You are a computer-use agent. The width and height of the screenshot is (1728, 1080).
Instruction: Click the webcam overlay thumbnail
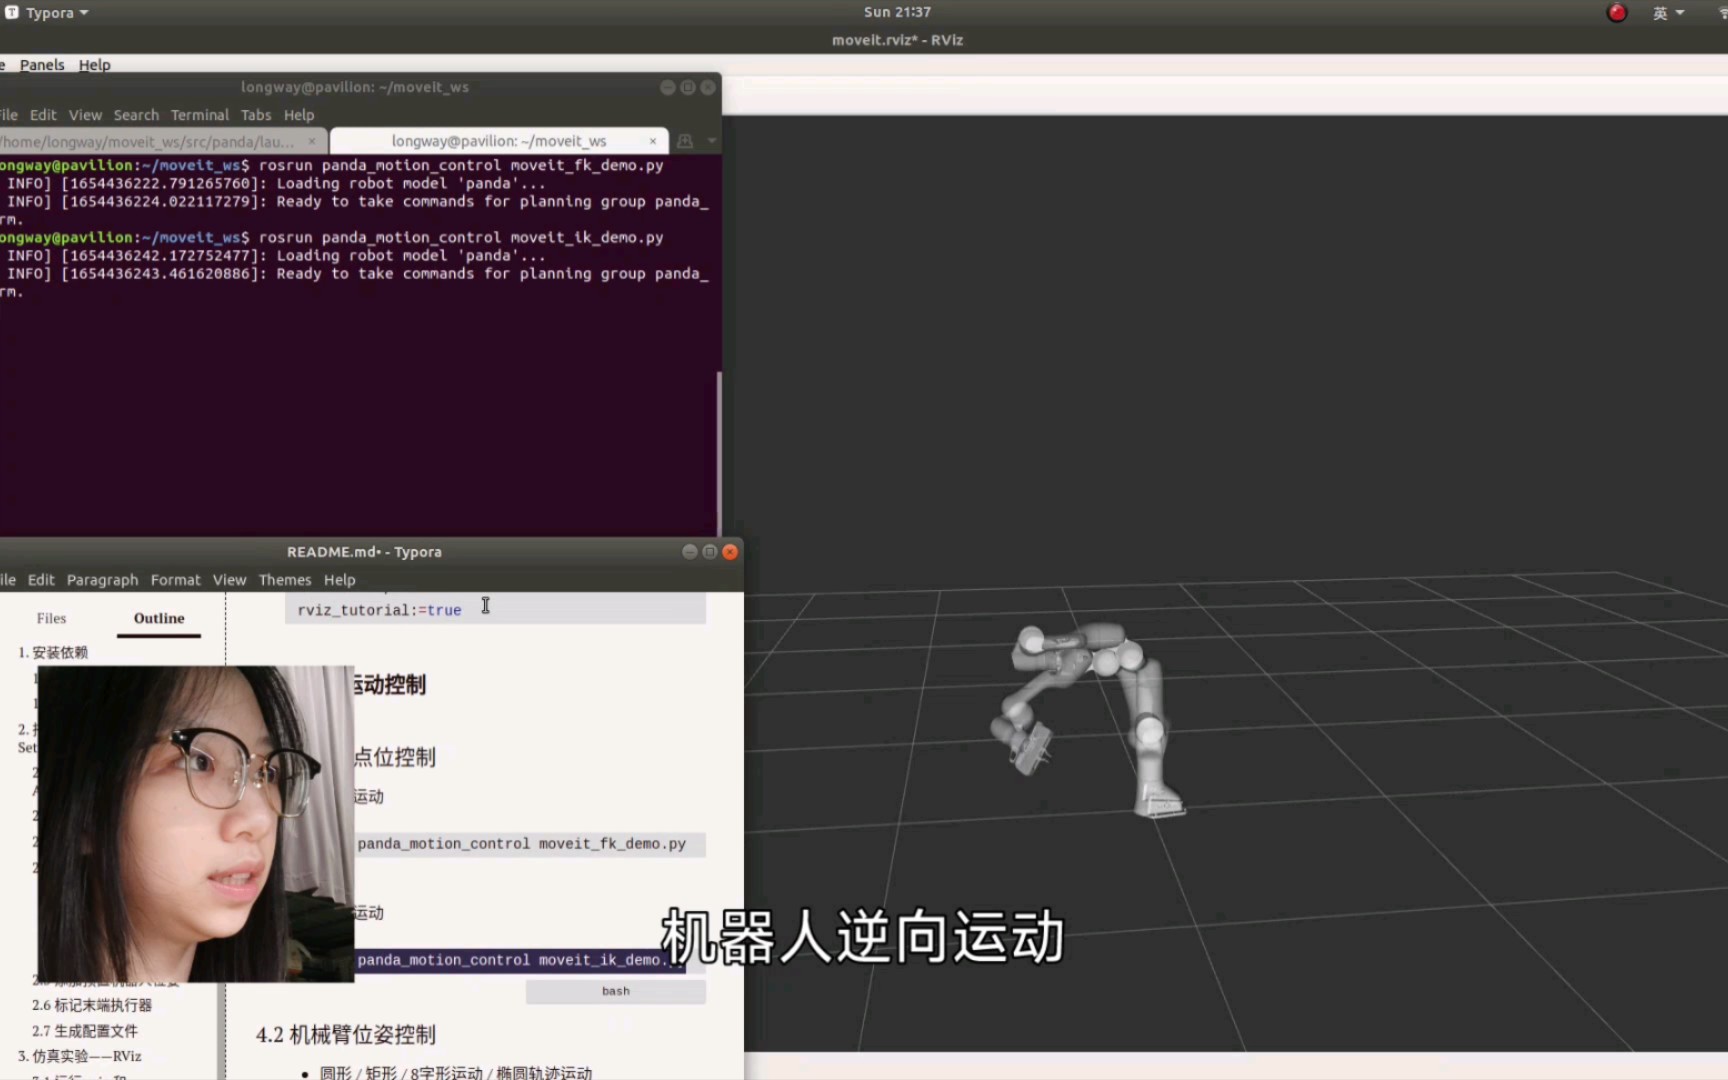(195, 824)
